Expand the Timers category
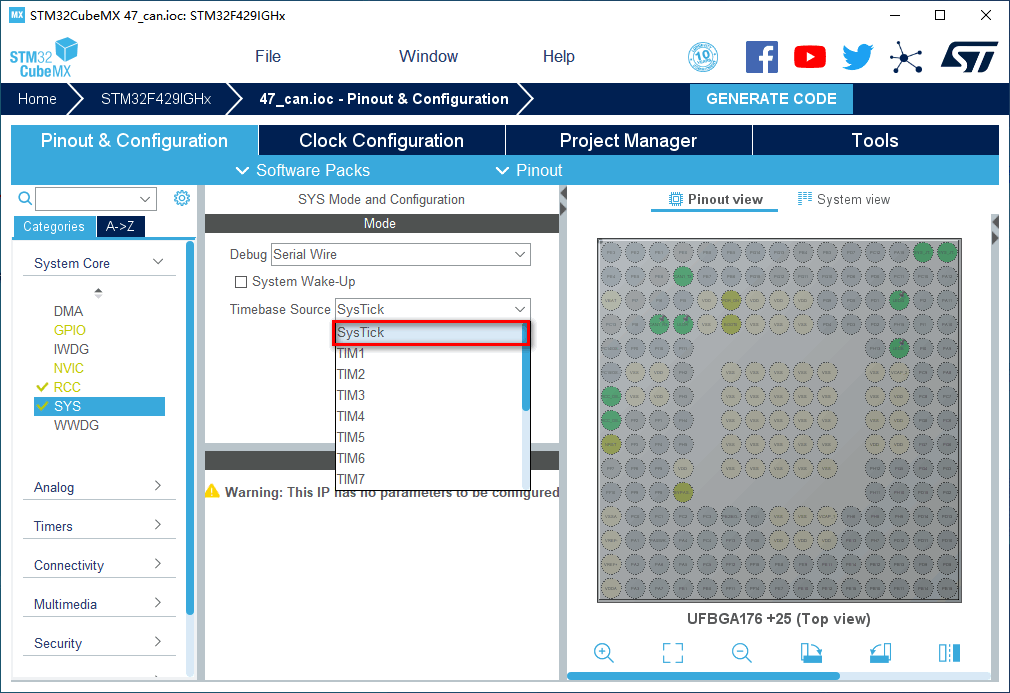Viewport: 1010px width, 693px height. click(x=98, y=526)
